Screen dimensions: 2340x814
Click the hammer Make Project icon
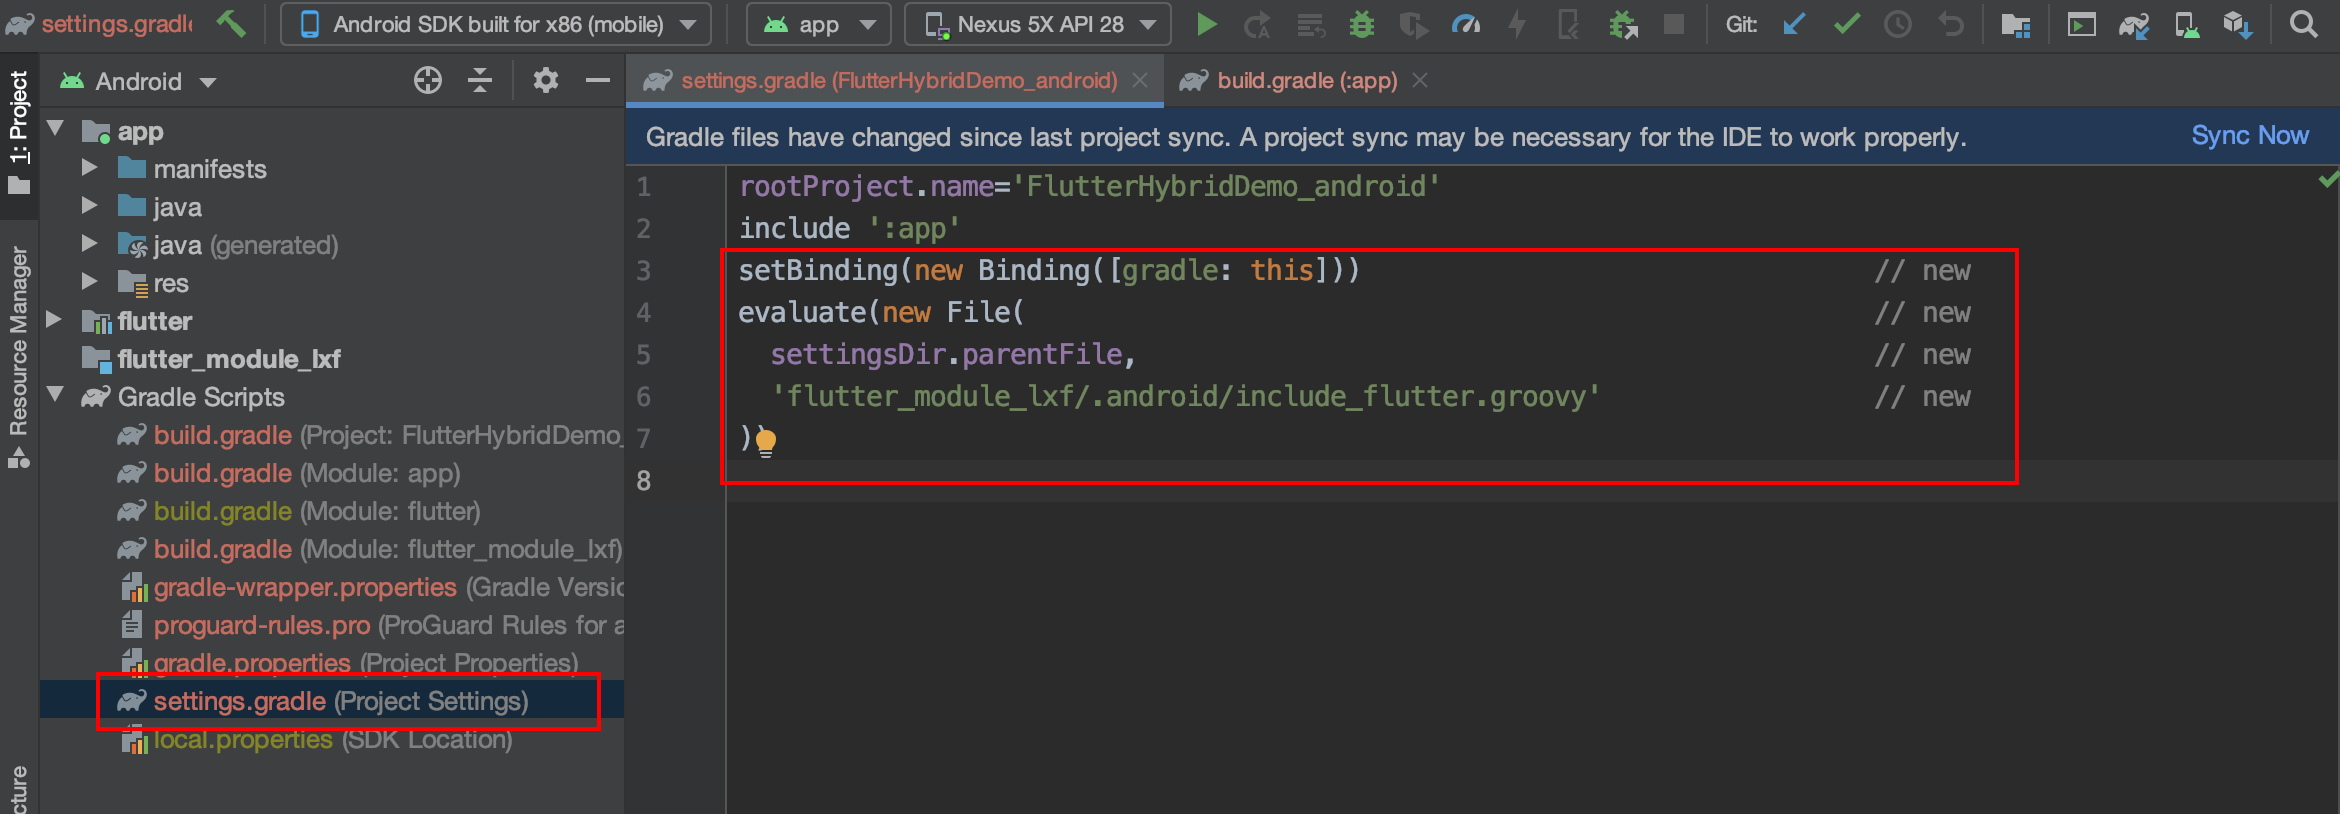tap(231, 24)
